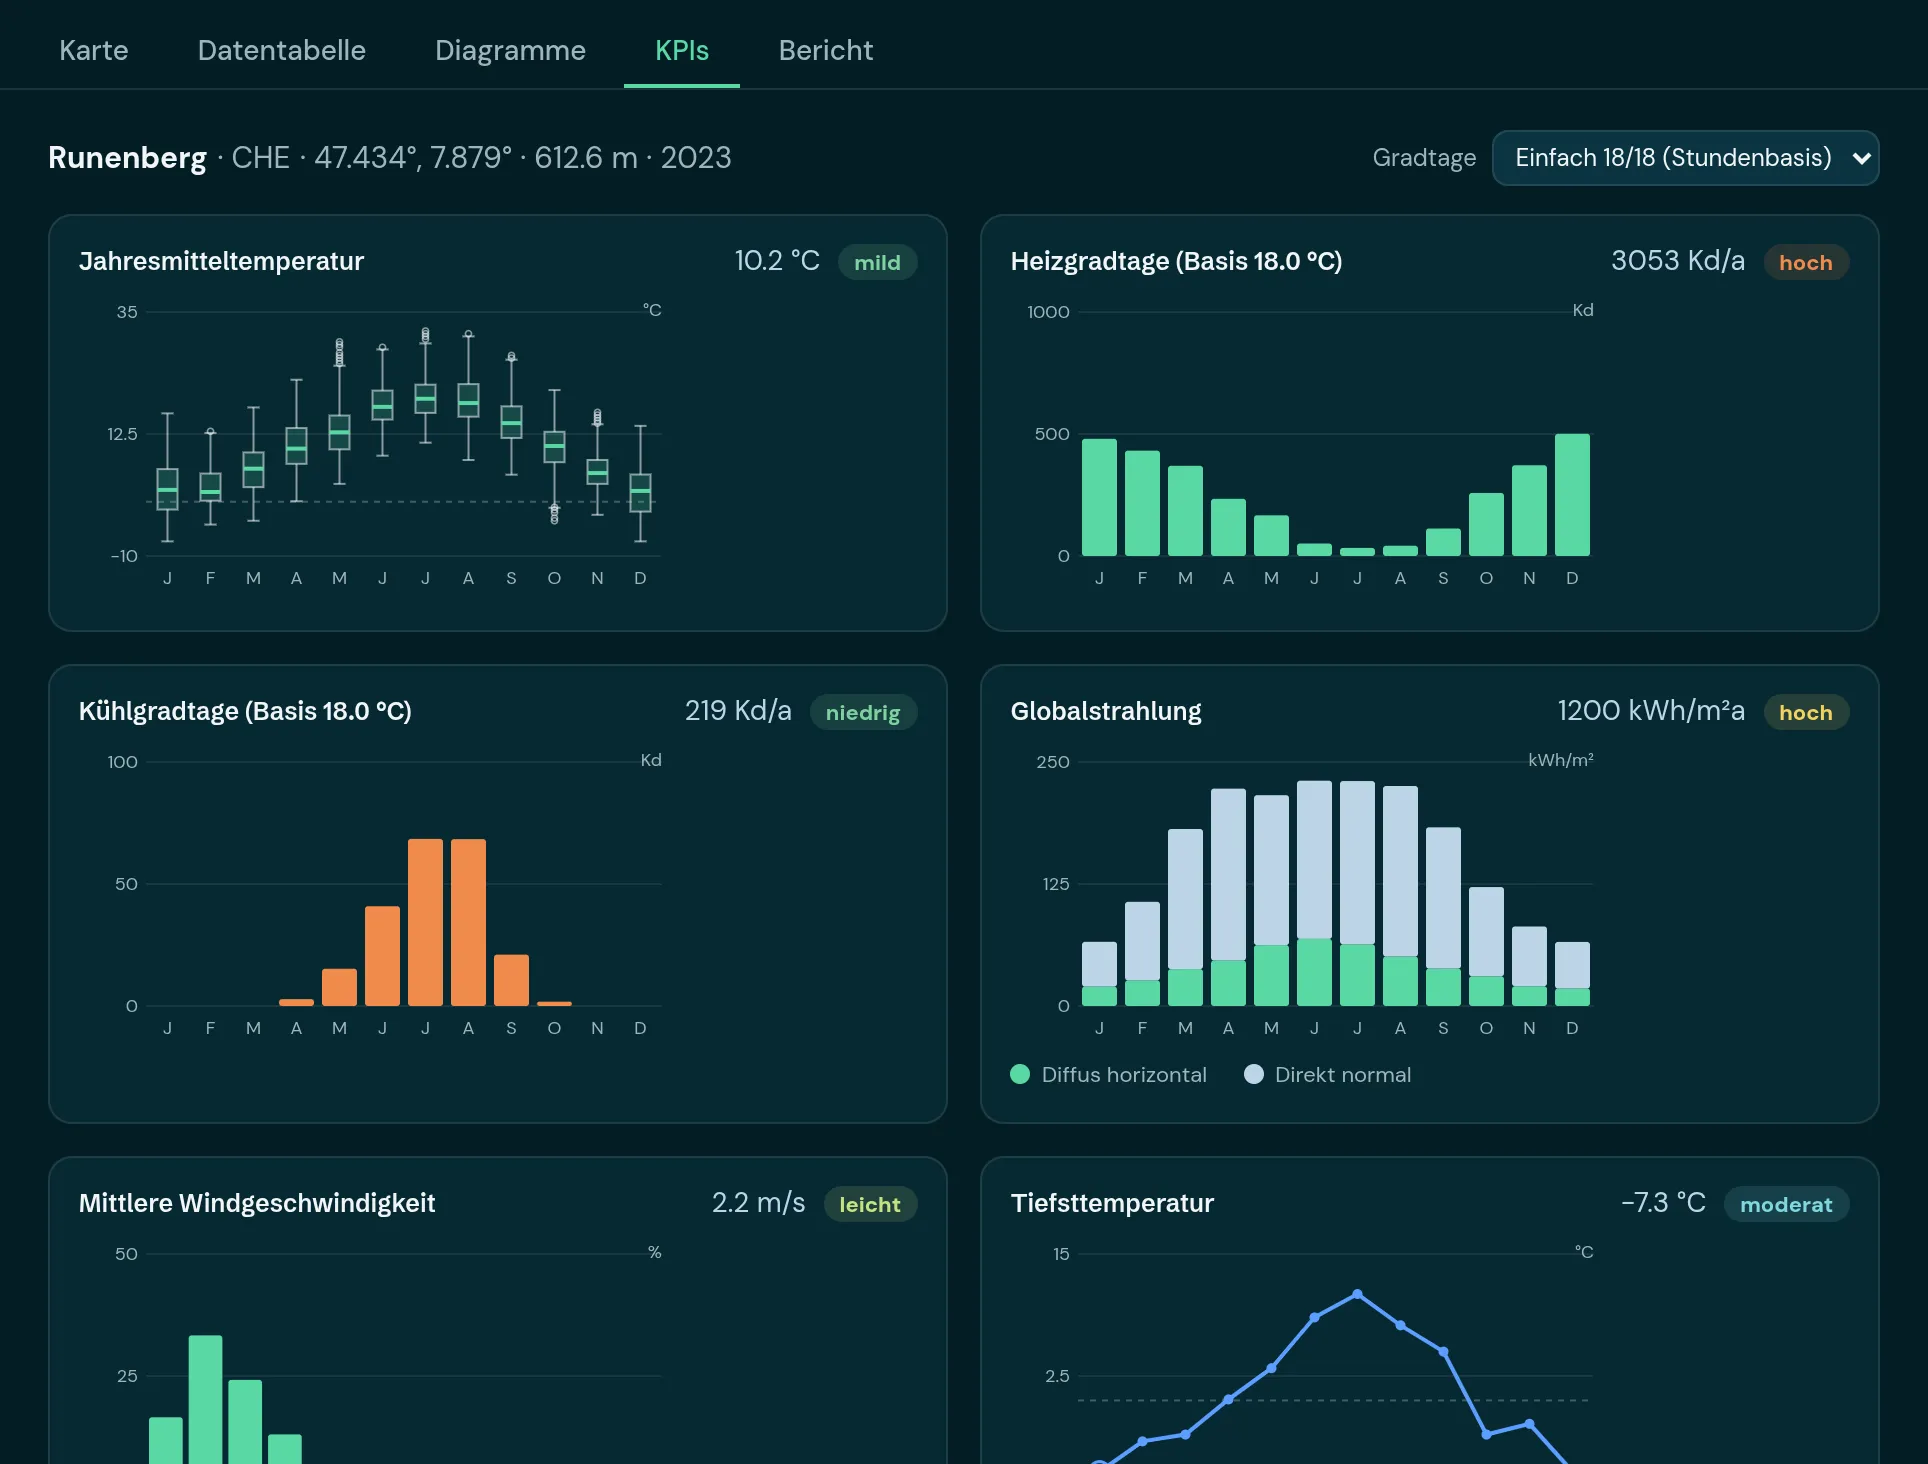
Task: Click the green Diffus horizontal legend dot
Action: (1020, 1074)
